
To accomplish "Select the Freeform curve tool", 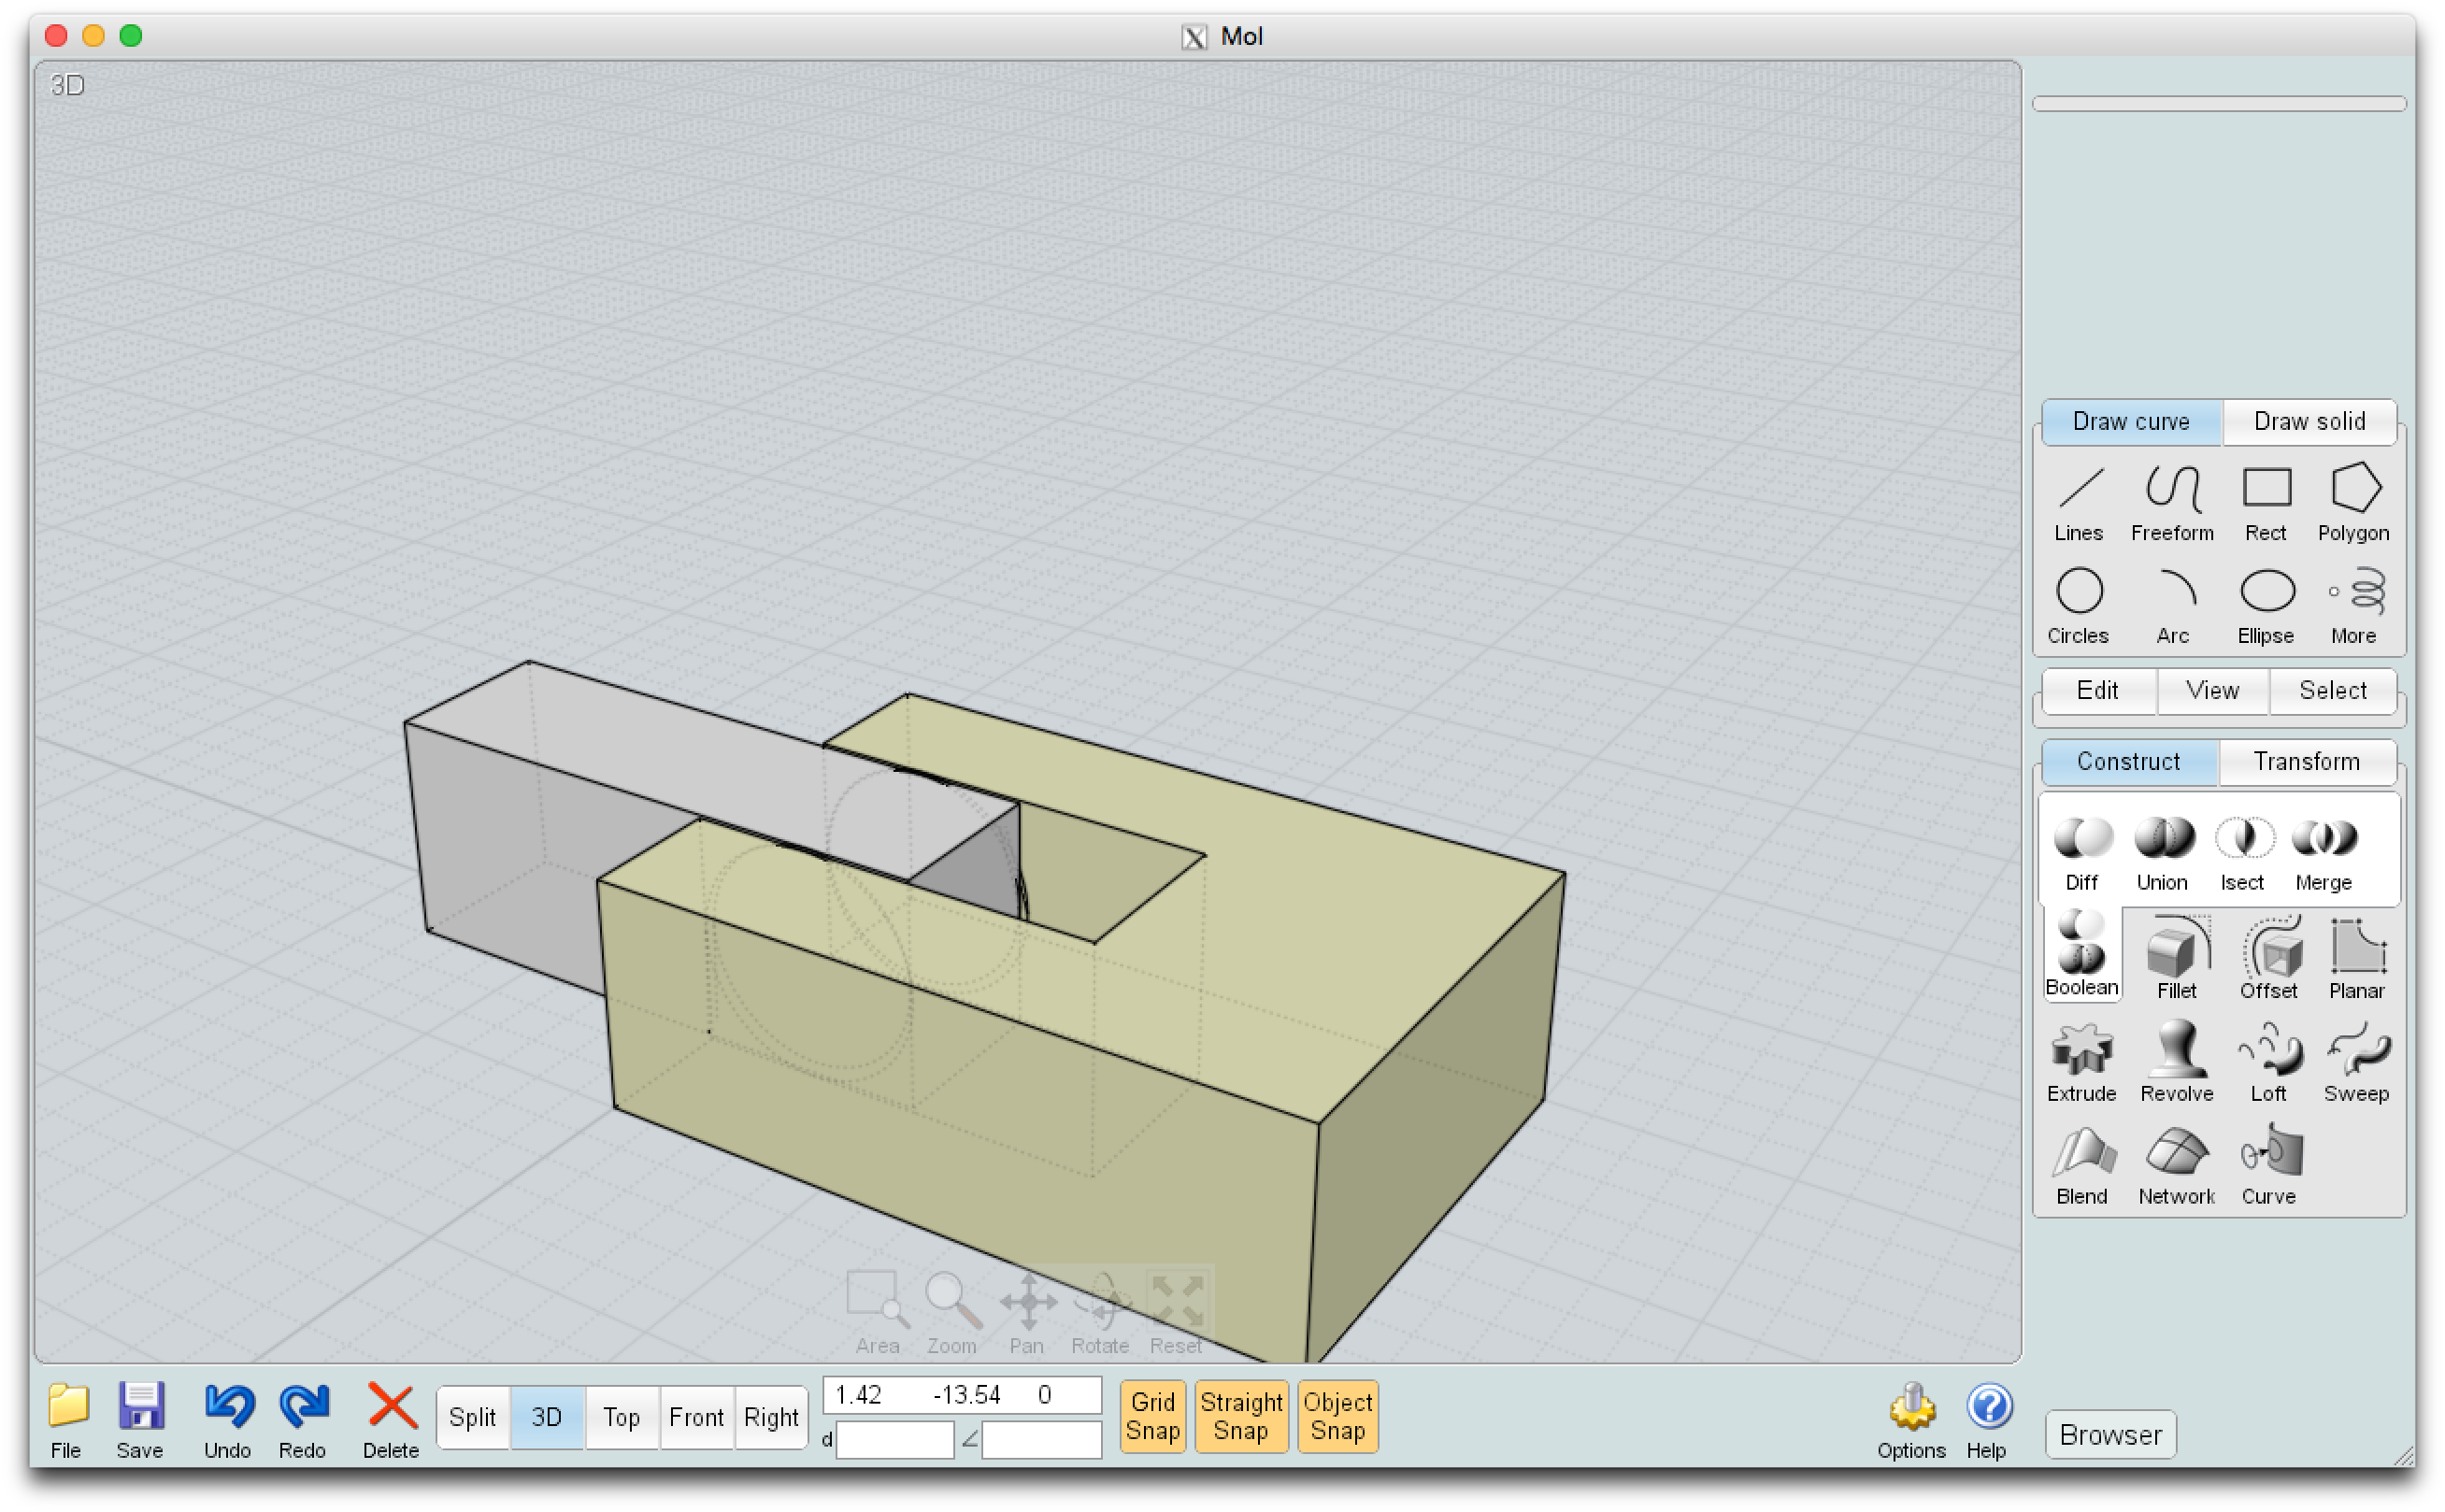I will (2171, 503).
